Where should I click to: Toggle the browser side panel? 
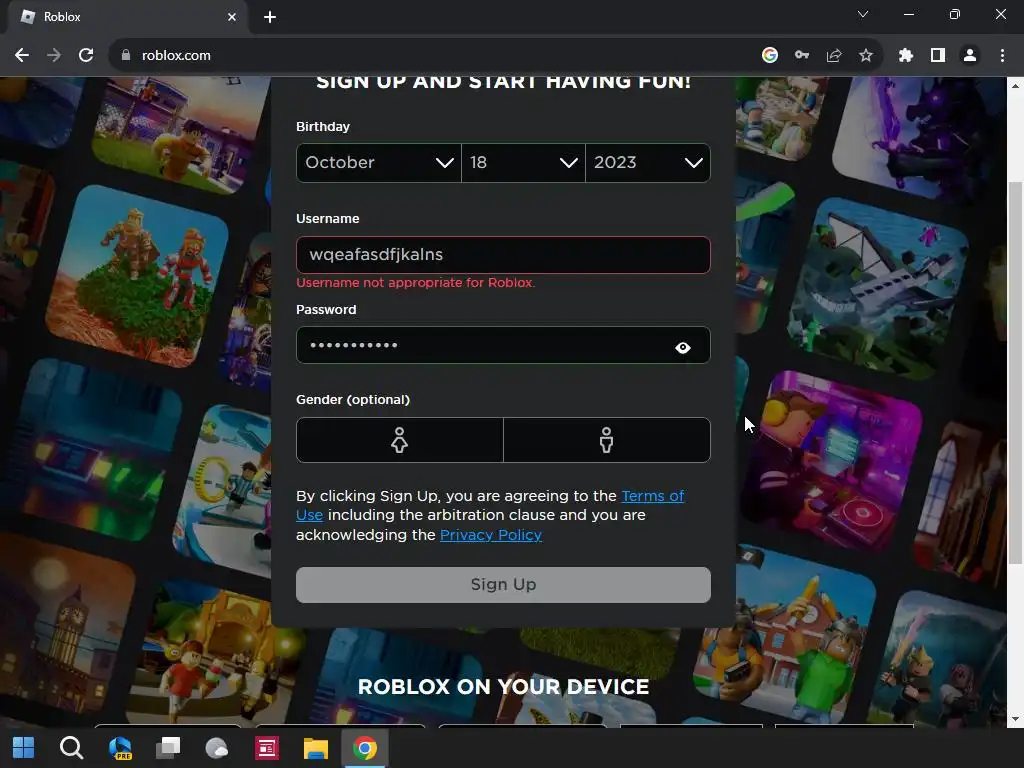point(938,56)
